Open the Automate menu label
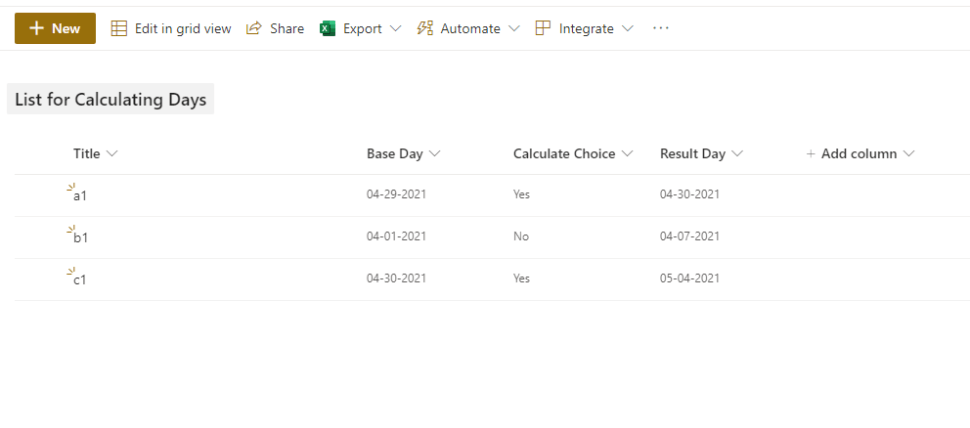The width and height of the screenshot is (970, 428). (470, 28)
